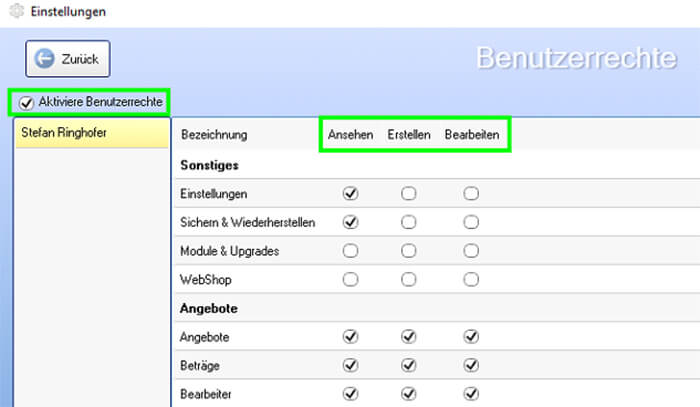Click the blue back arrow icon
The image size is (700, 407).
[x=45, y=59]
